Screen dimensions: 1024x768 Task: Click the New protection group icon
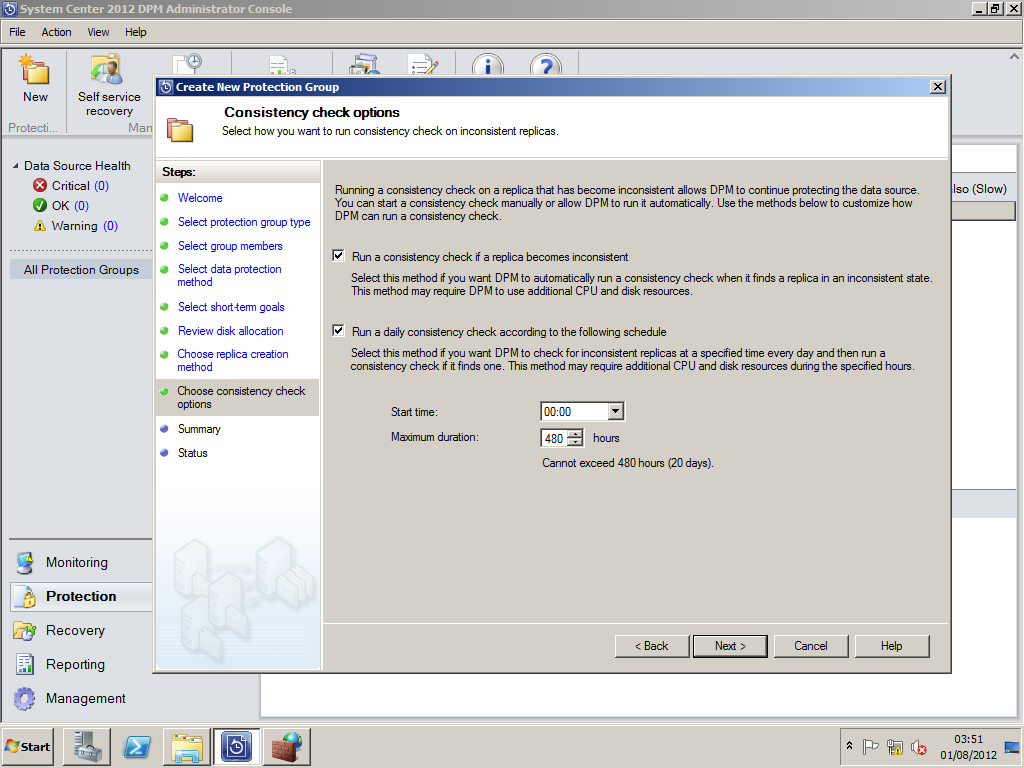[35, 71]
